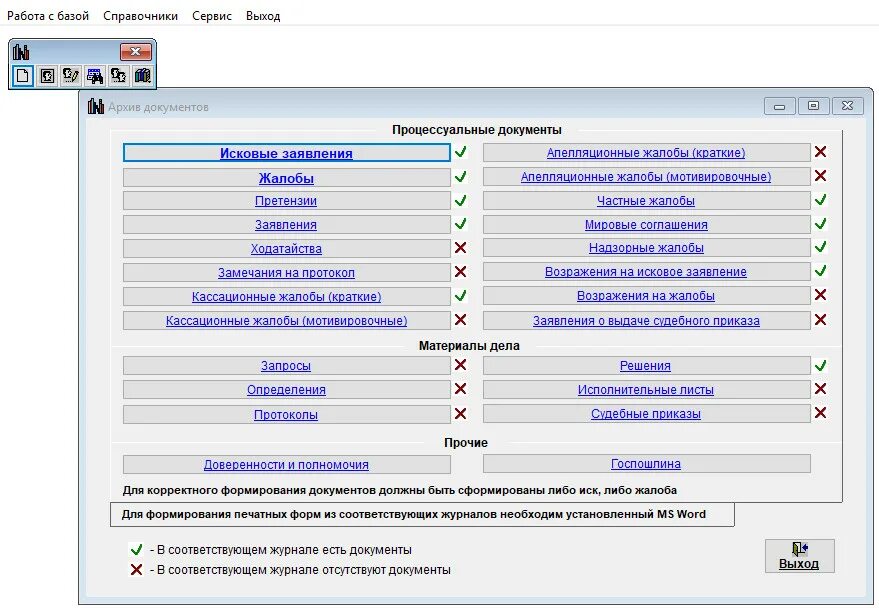Click the green check beside Кассационные жалобы (краткие)
Image resolution: width=879 pixels, height=608 pixels.
(461, 296)
